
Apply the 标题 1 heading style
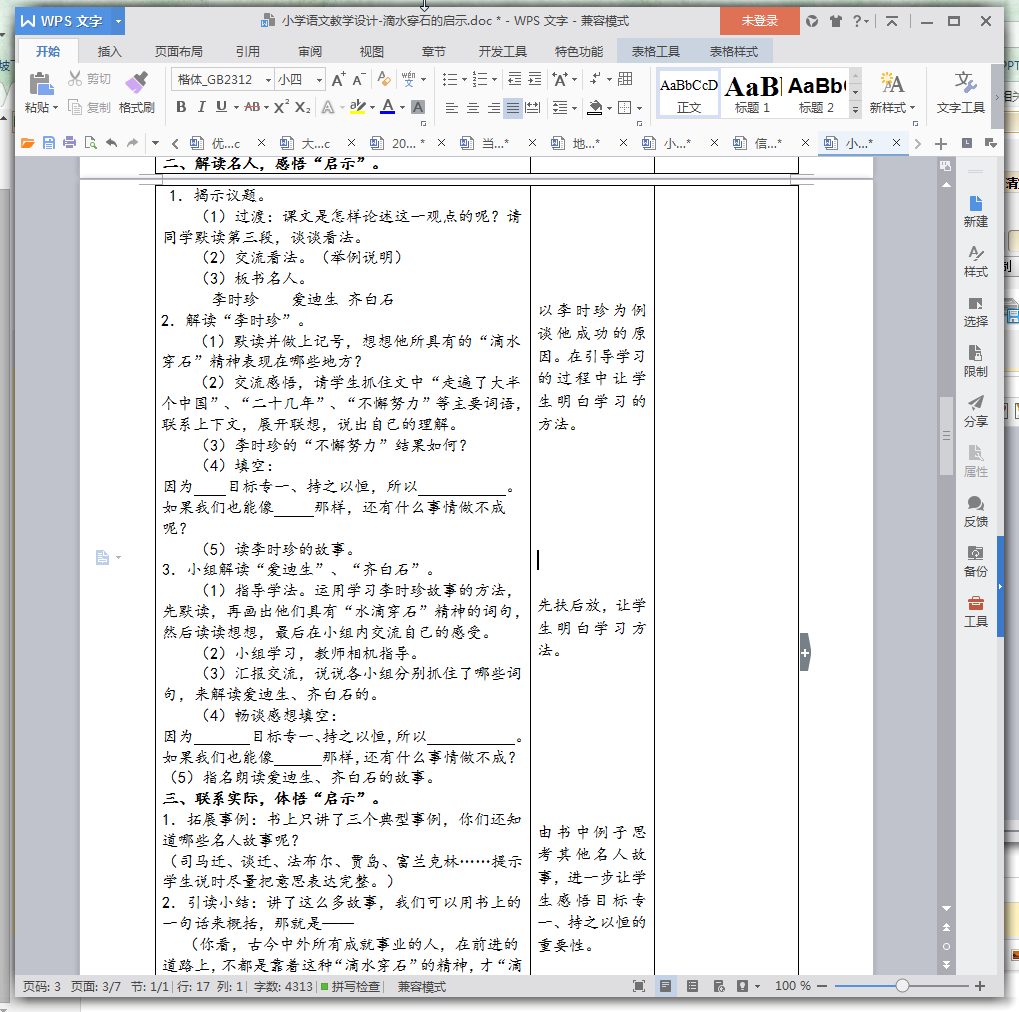click(x=752, y=93)
